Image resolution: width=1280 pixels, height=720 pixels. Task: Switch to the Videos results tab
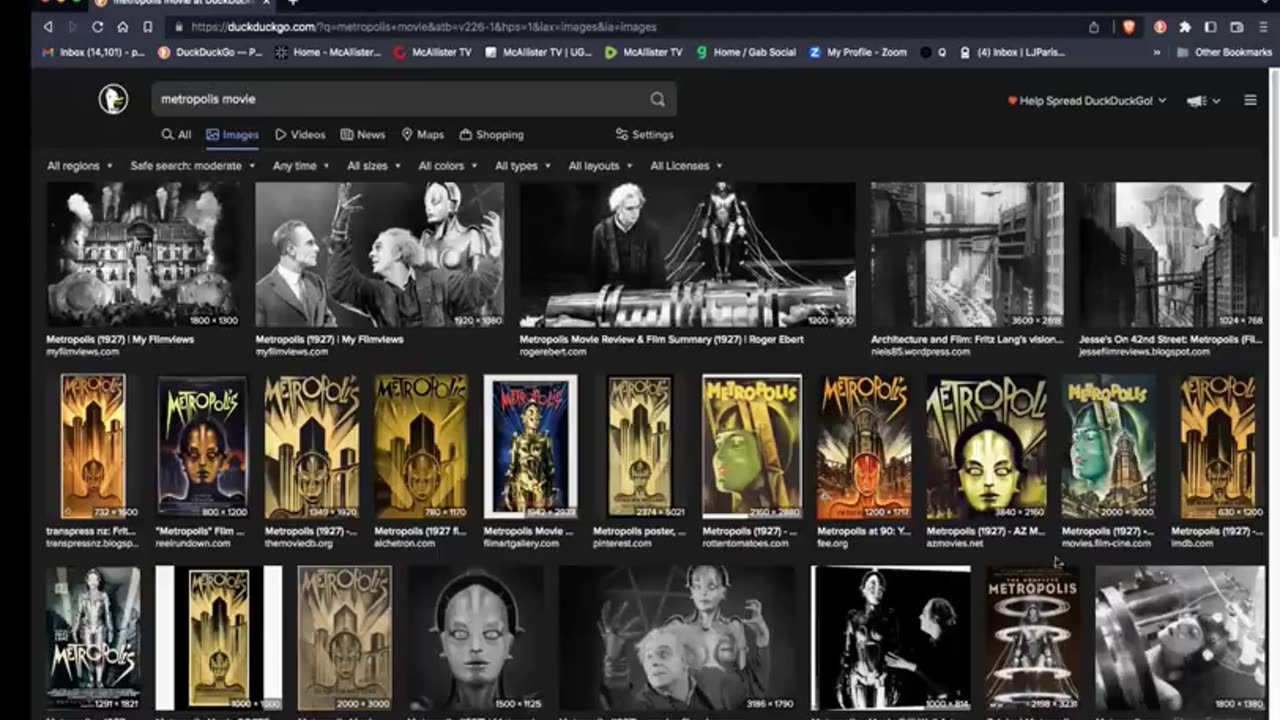click(300, 134)
